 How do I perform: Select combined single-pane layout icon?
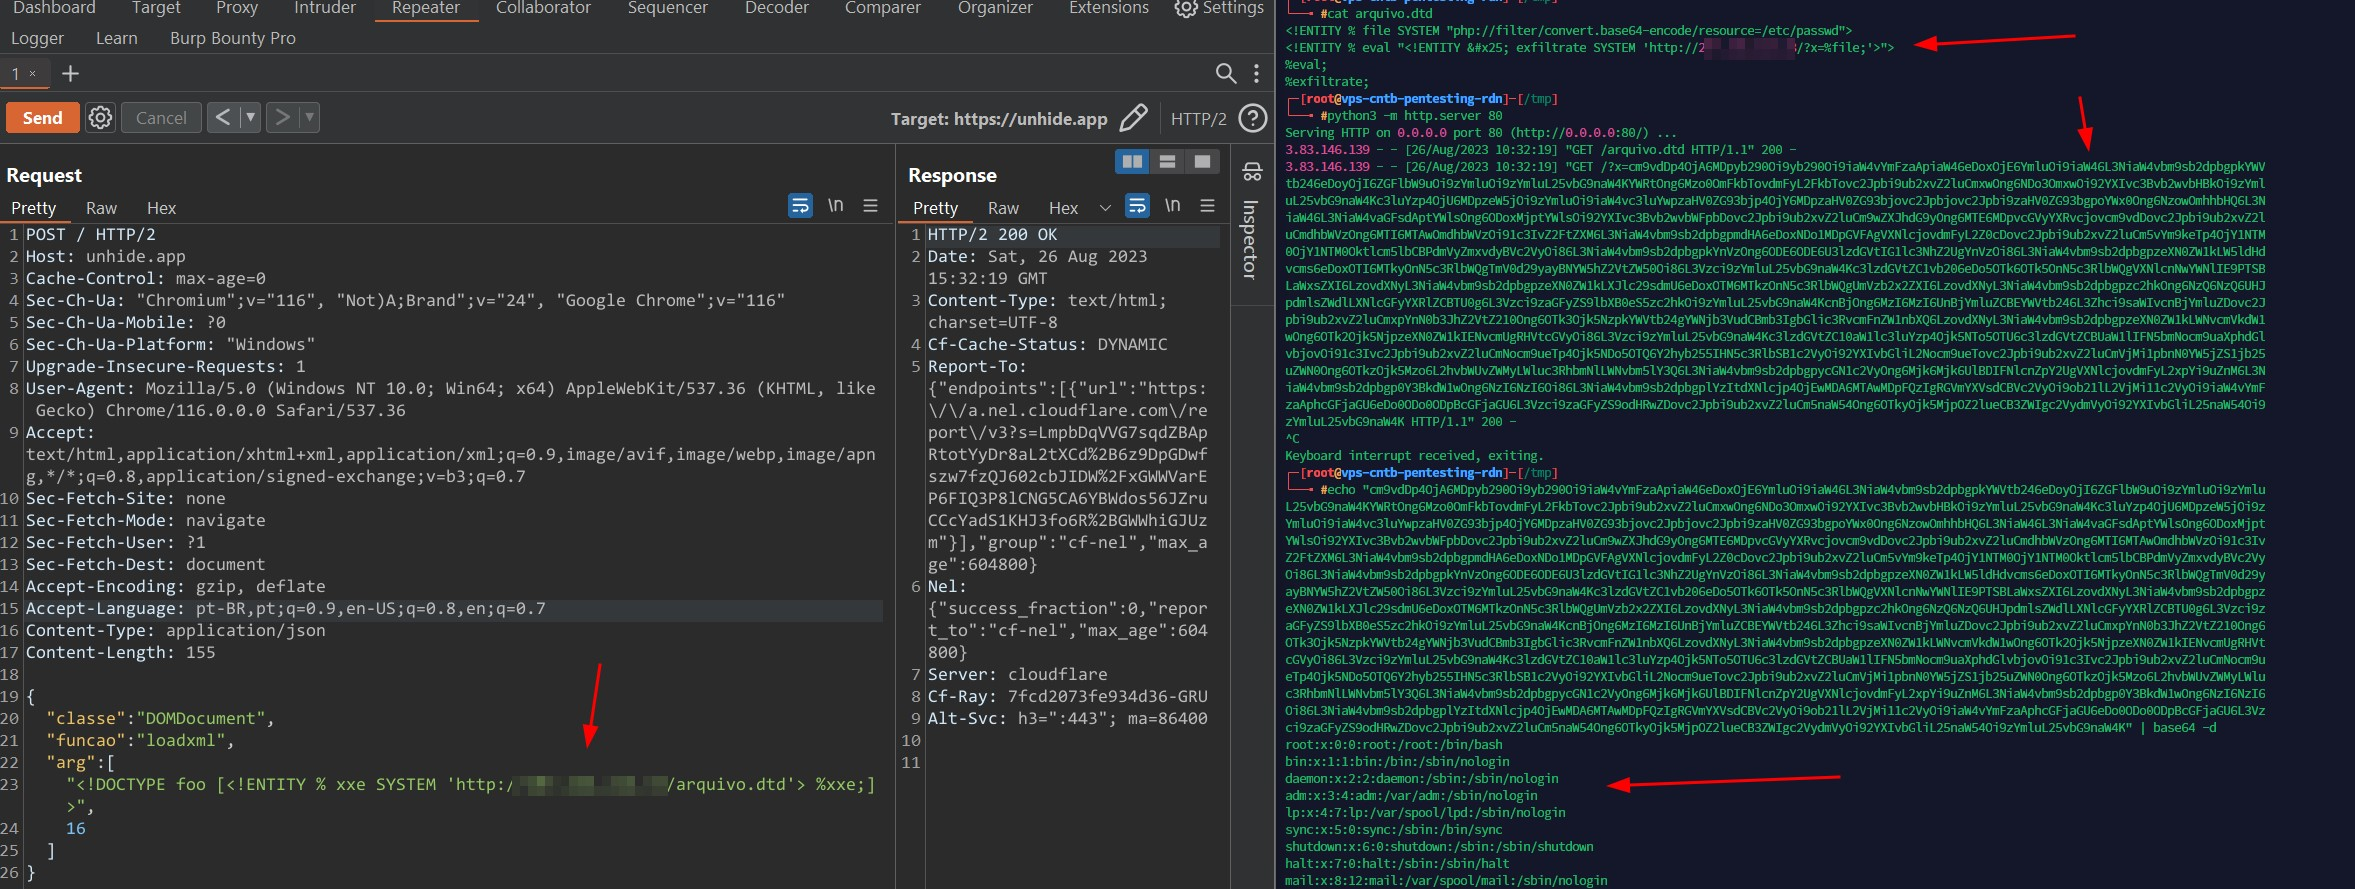[1202, 161]
